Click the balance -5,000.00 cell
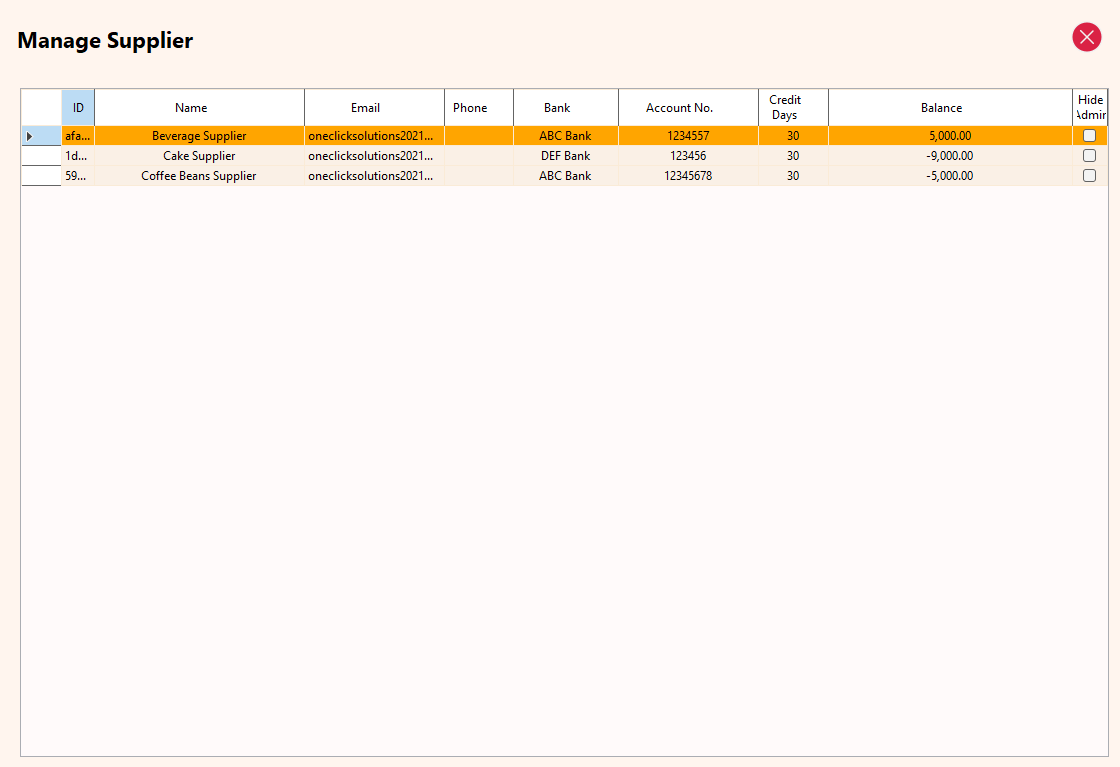The height and width of the screenshot is (767, 1120). pyautogui.click(x=951, y=176)
